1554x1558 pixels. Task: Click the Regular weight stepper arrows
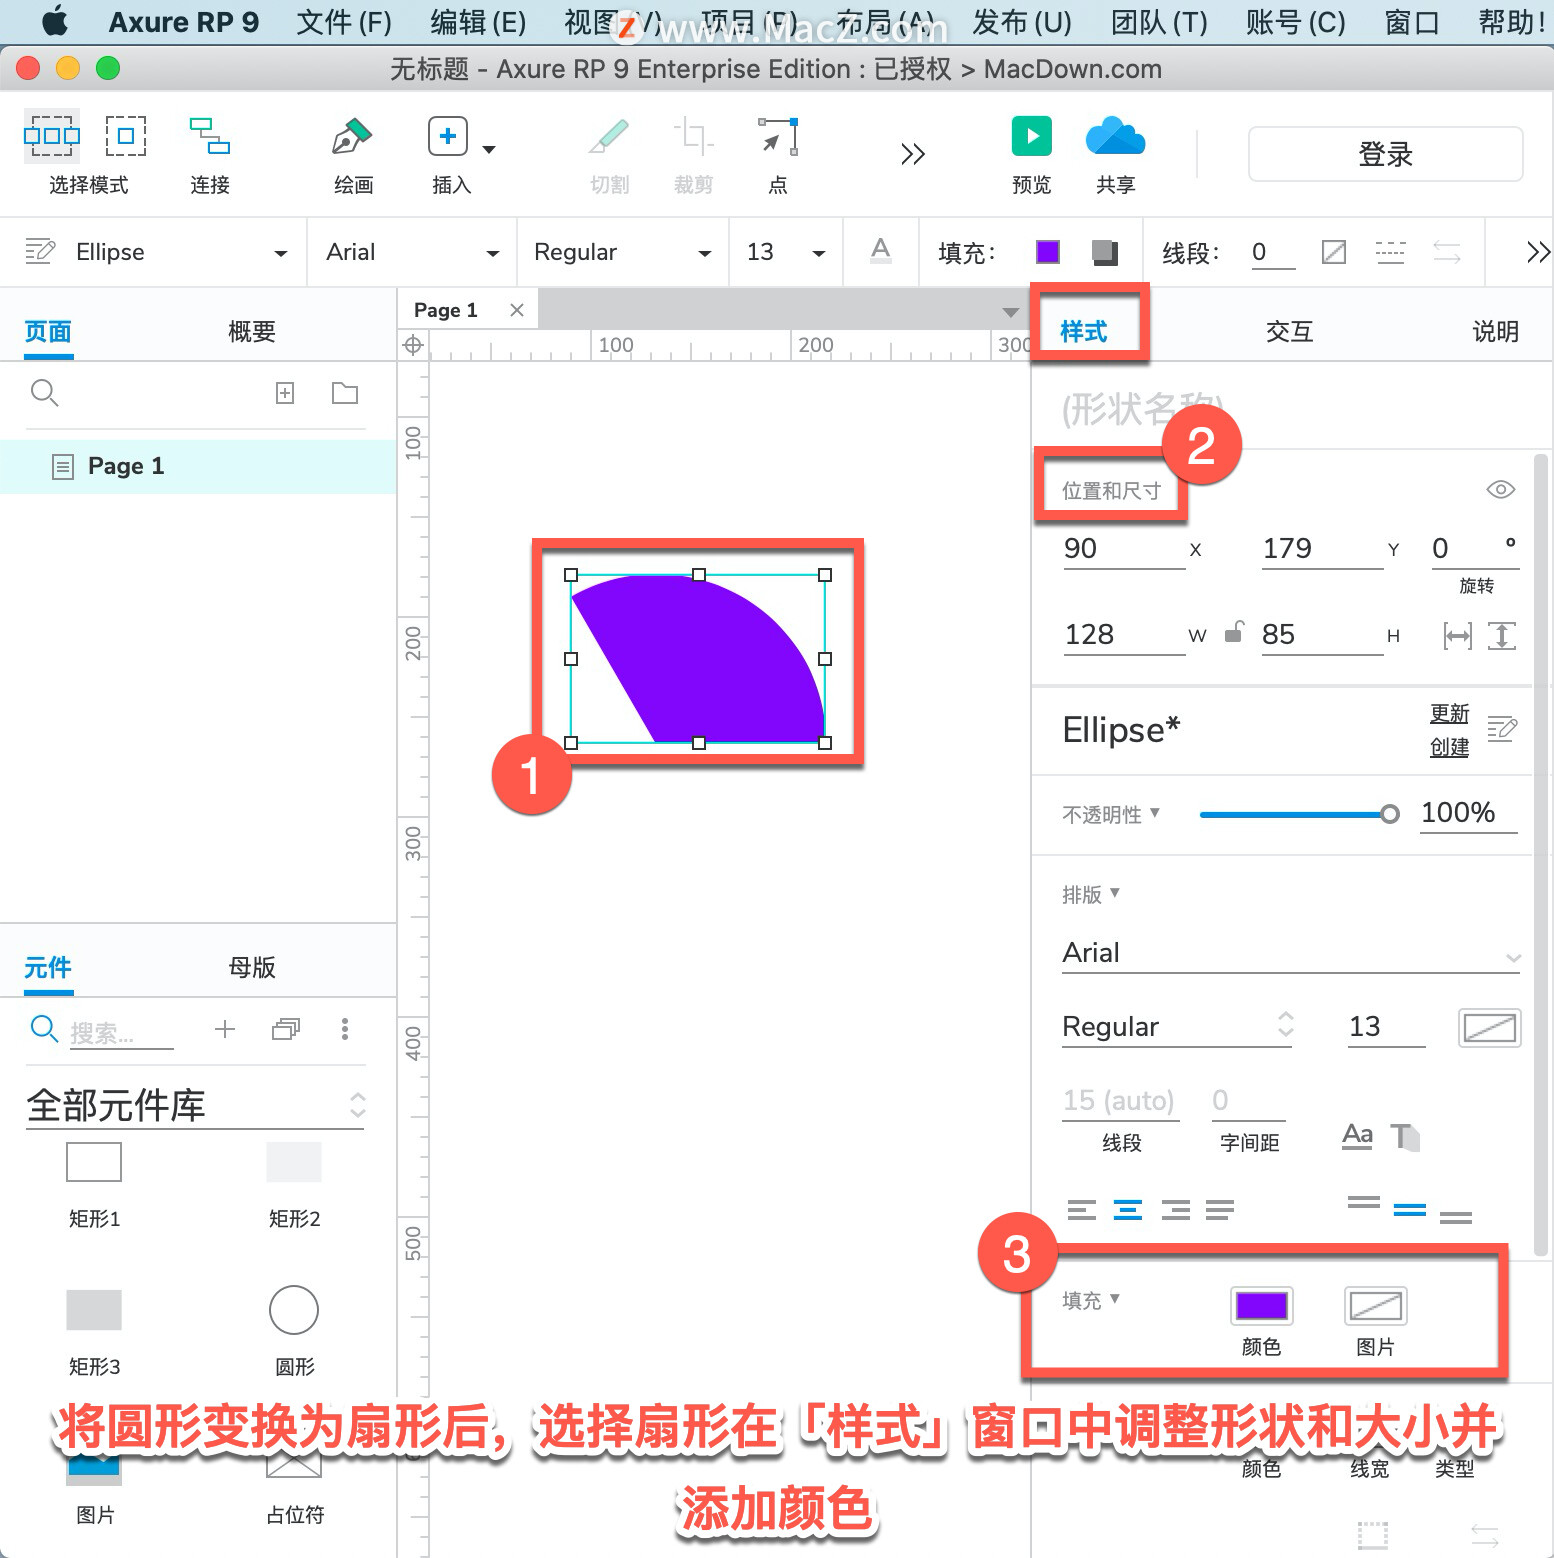point(1286,1025)
